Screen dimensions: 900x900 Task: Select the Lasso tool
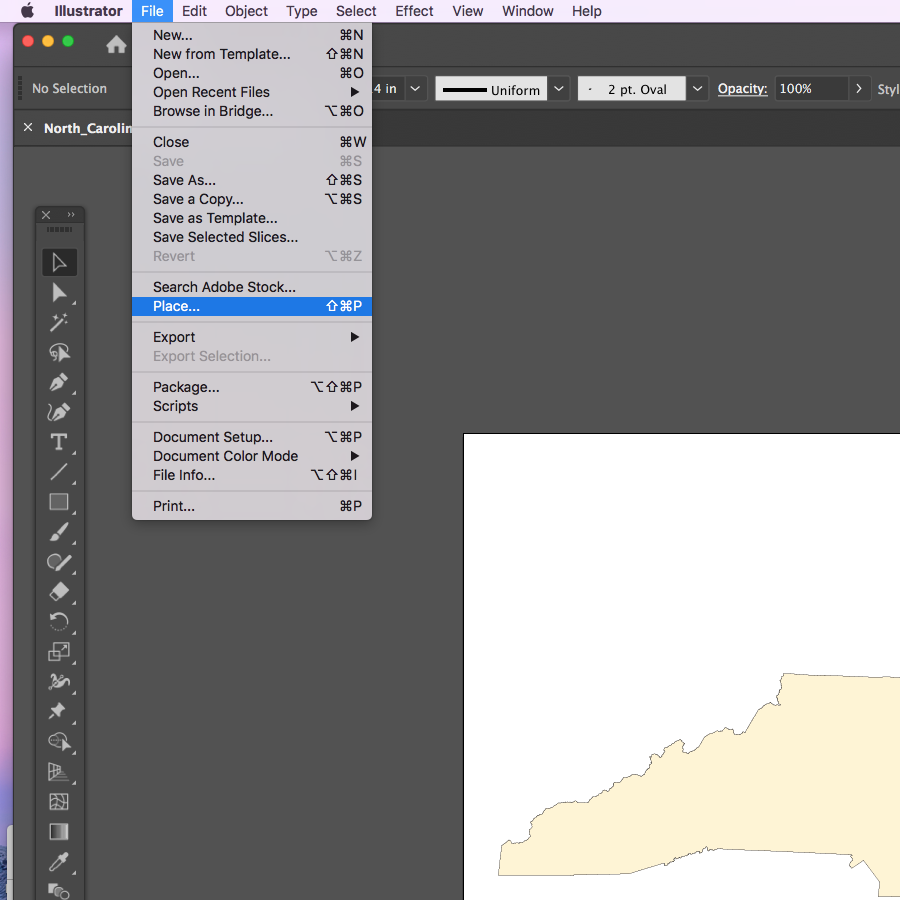coord(59,352)
